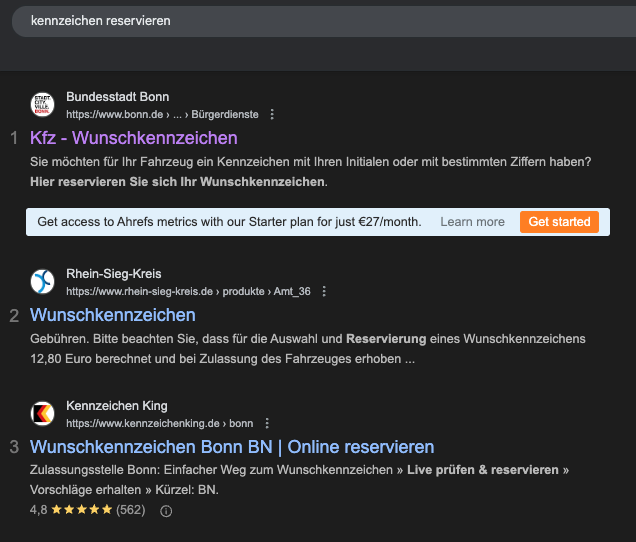The height and width of the screenshot is (542, 636).
Task: Click the 'Kennzeichen King' site name
Action: pyautogui.click(x=116, y=406)
